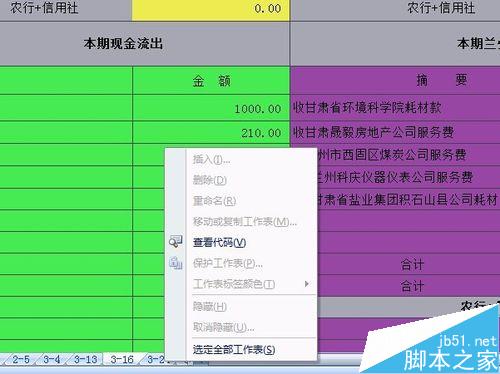500x374 pixels.
Task: Select the top-left 农行+信用社 cell
Action: [x=66, y=9]
